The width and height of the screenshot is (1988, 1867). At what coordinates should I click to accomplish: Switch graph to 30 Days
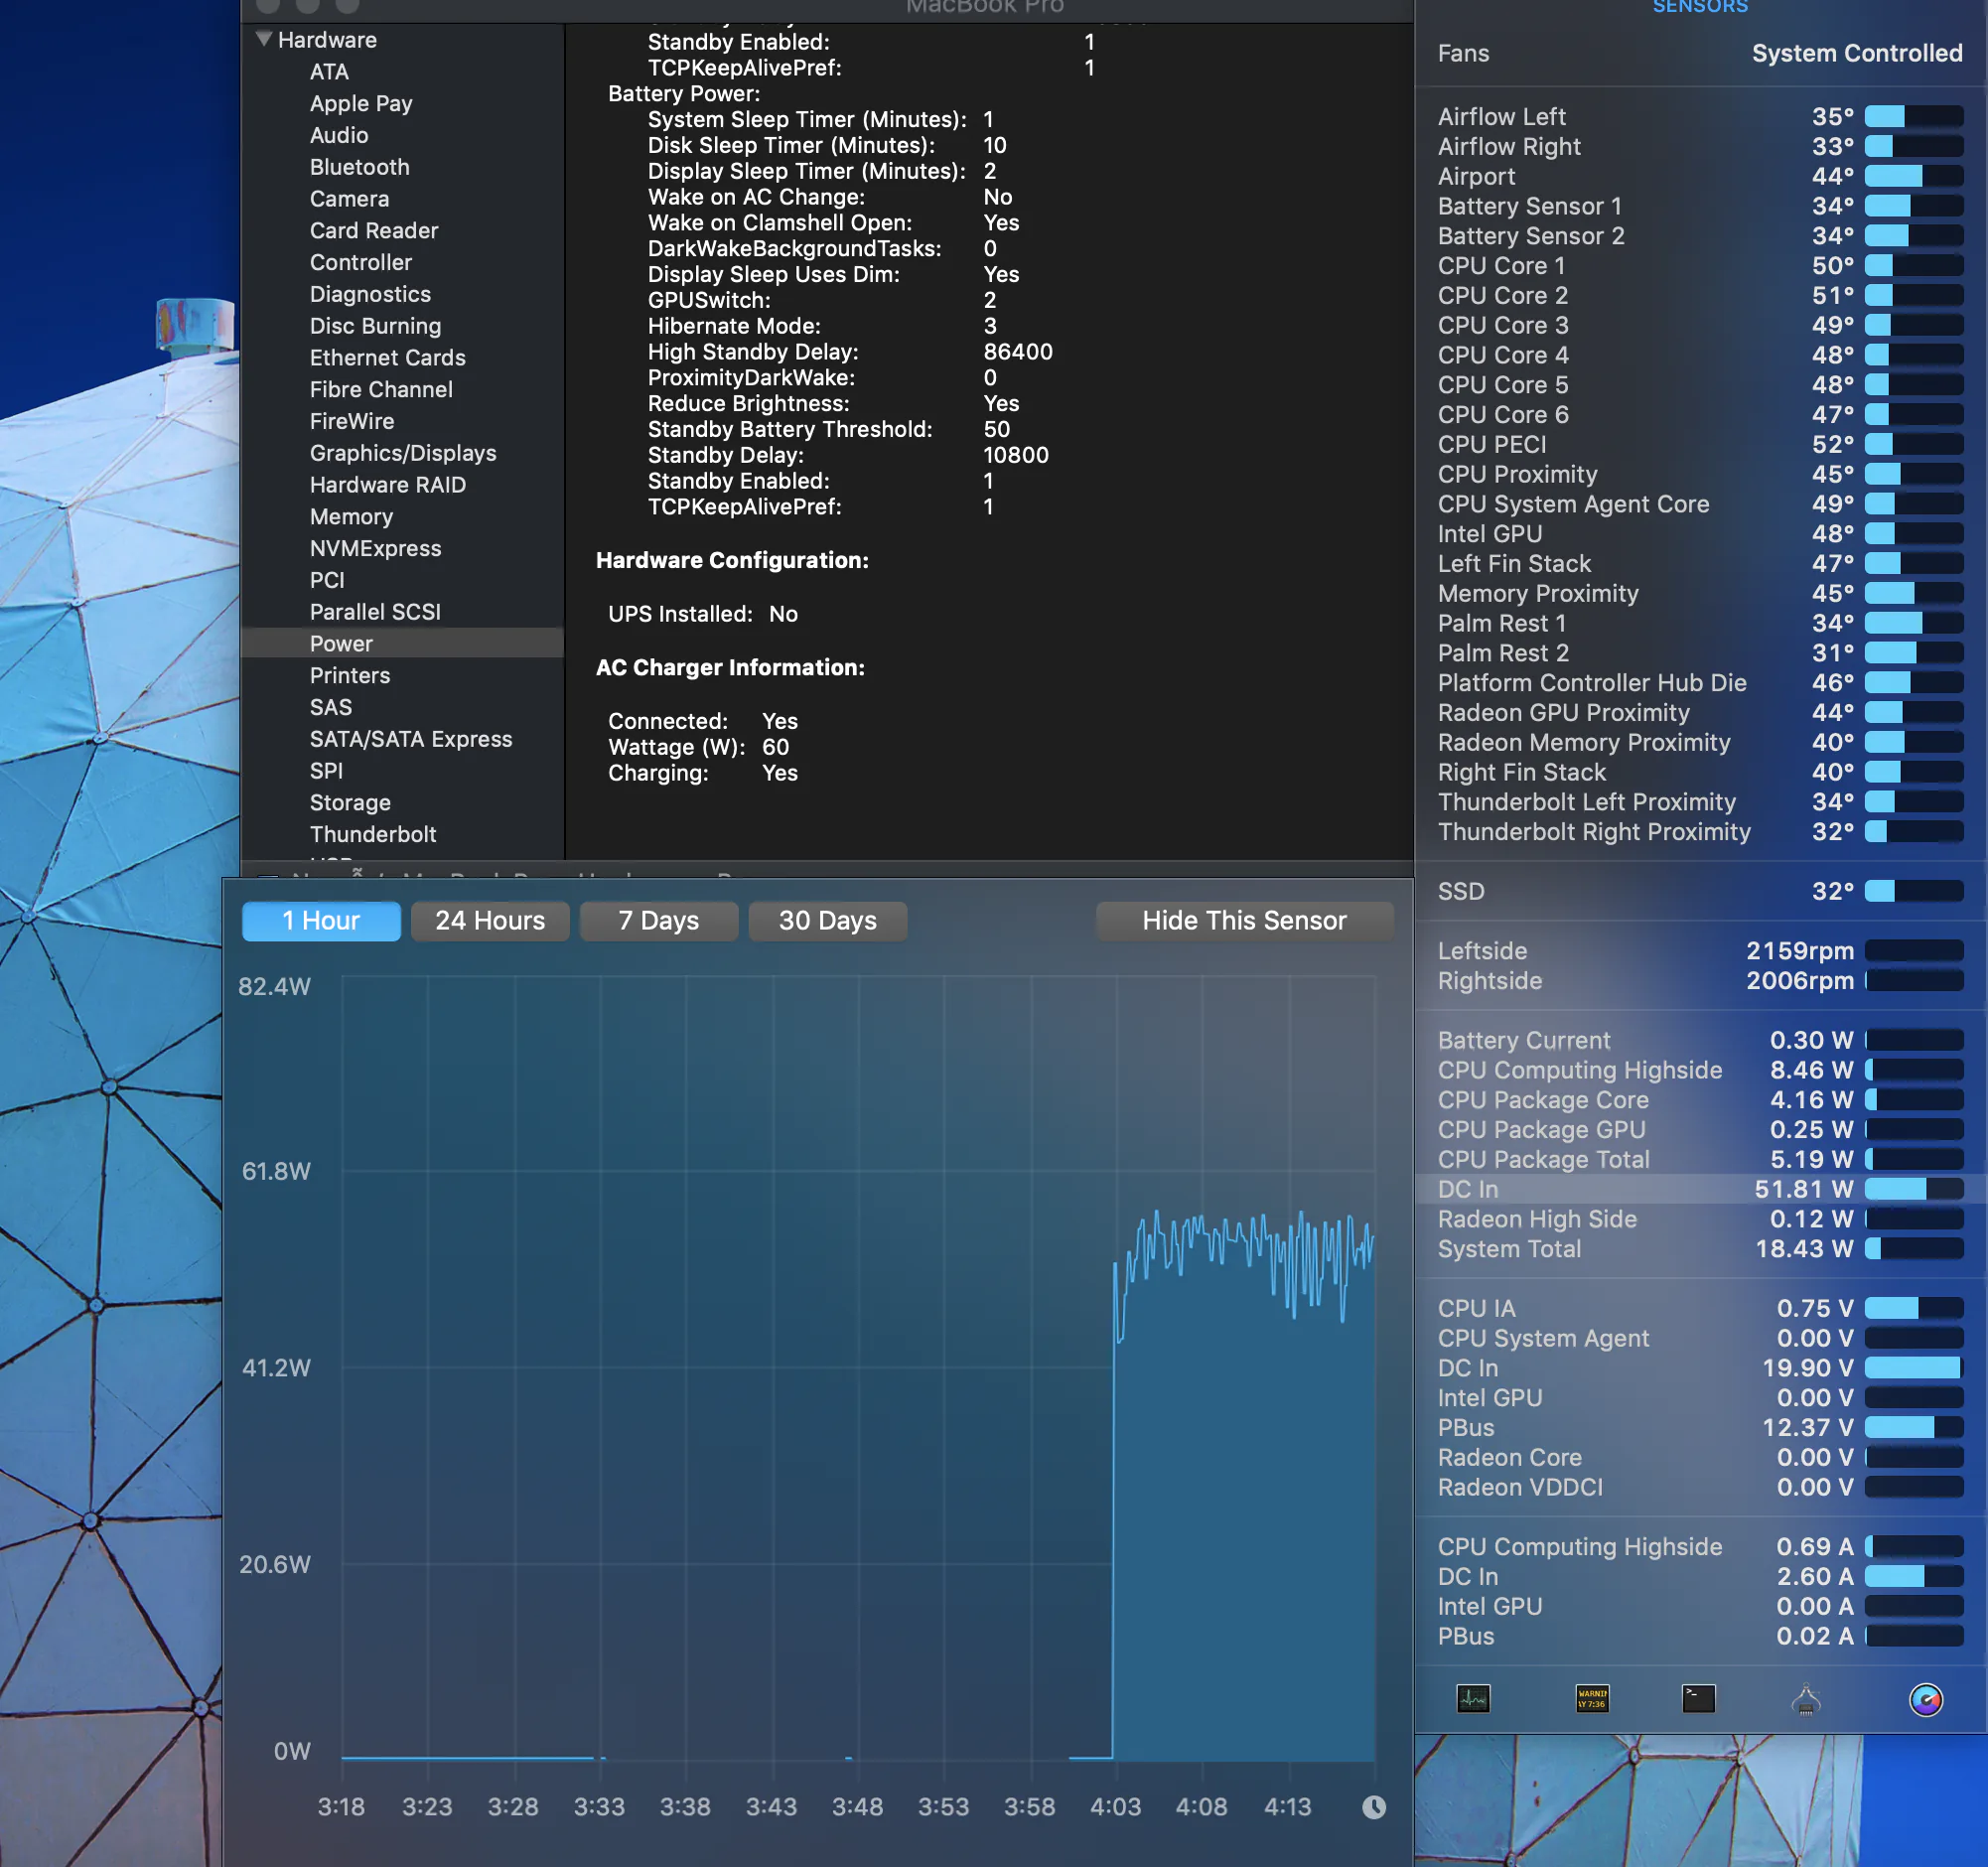828,920
